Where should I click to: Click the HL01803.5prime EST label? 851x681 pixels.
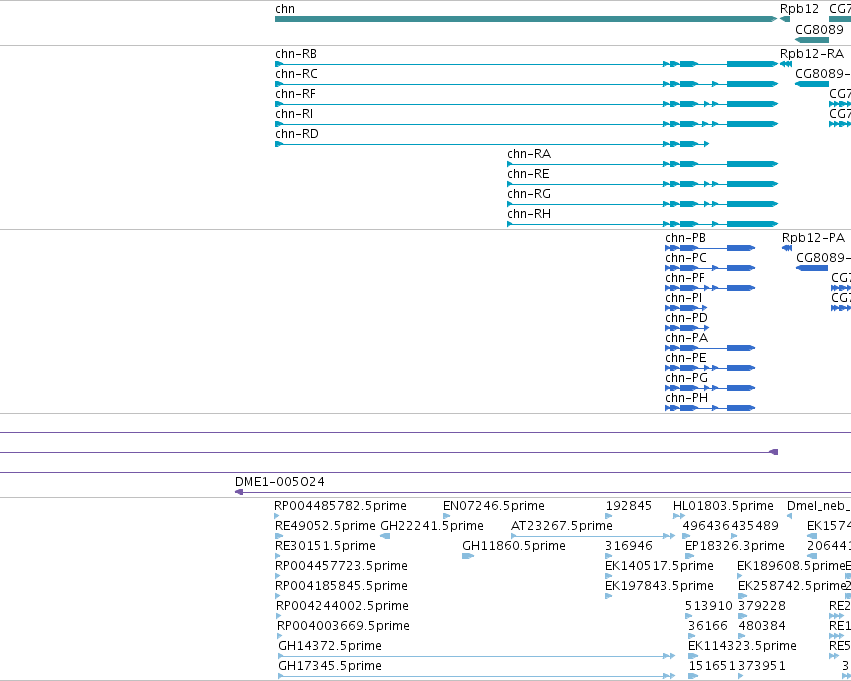click(x=723, y=506)
